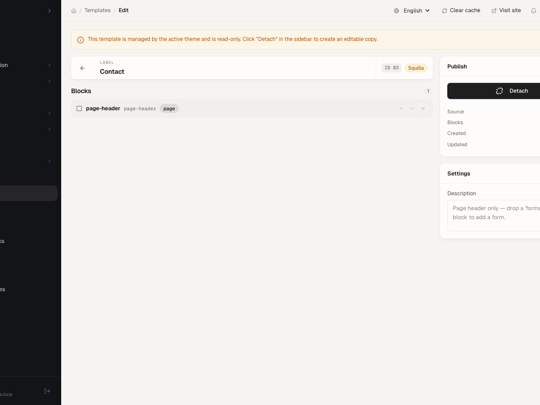Click the Squilla theme badge
This screenshot has height=405, width=540.
tap(416, 68)
